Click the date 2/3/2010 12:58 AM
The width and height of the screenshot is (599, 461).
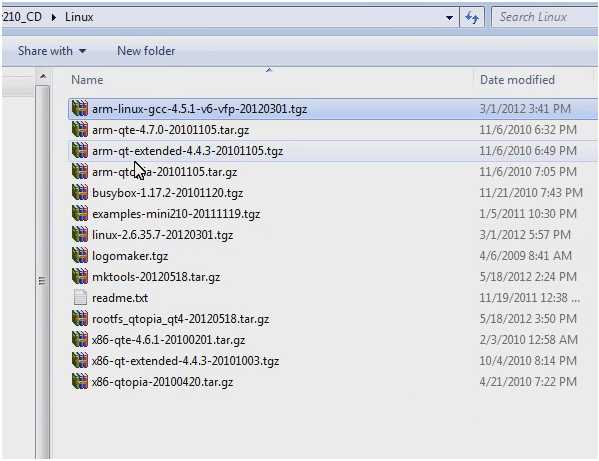(528, 340)
